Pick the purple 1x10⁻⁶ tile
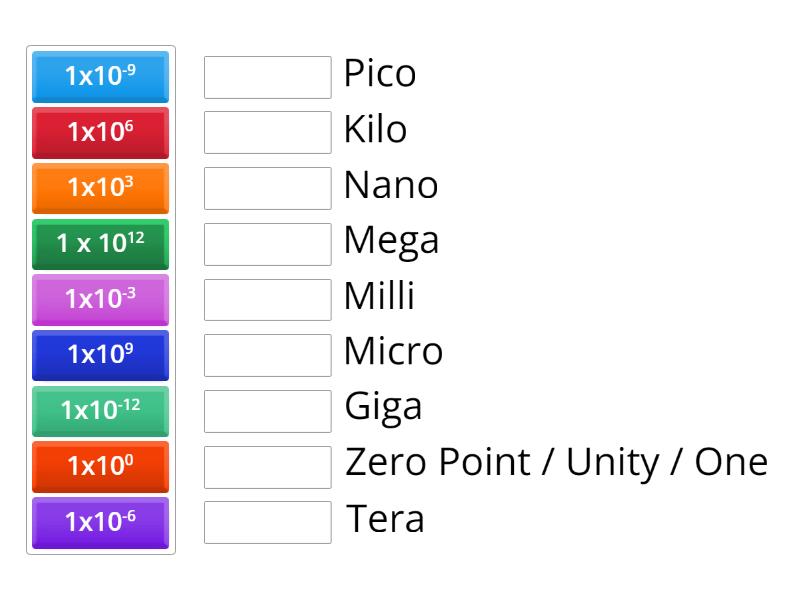800x600 pixels. coord(100,522)
